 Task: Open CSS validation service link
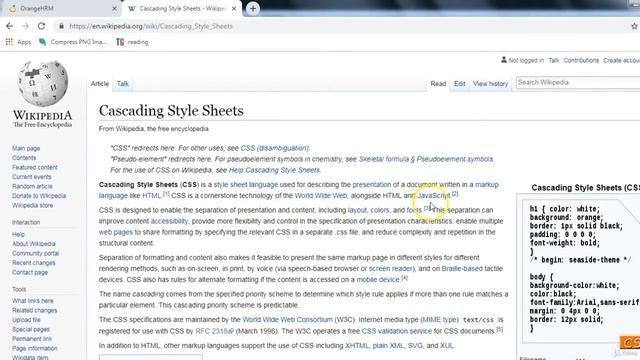396,331
